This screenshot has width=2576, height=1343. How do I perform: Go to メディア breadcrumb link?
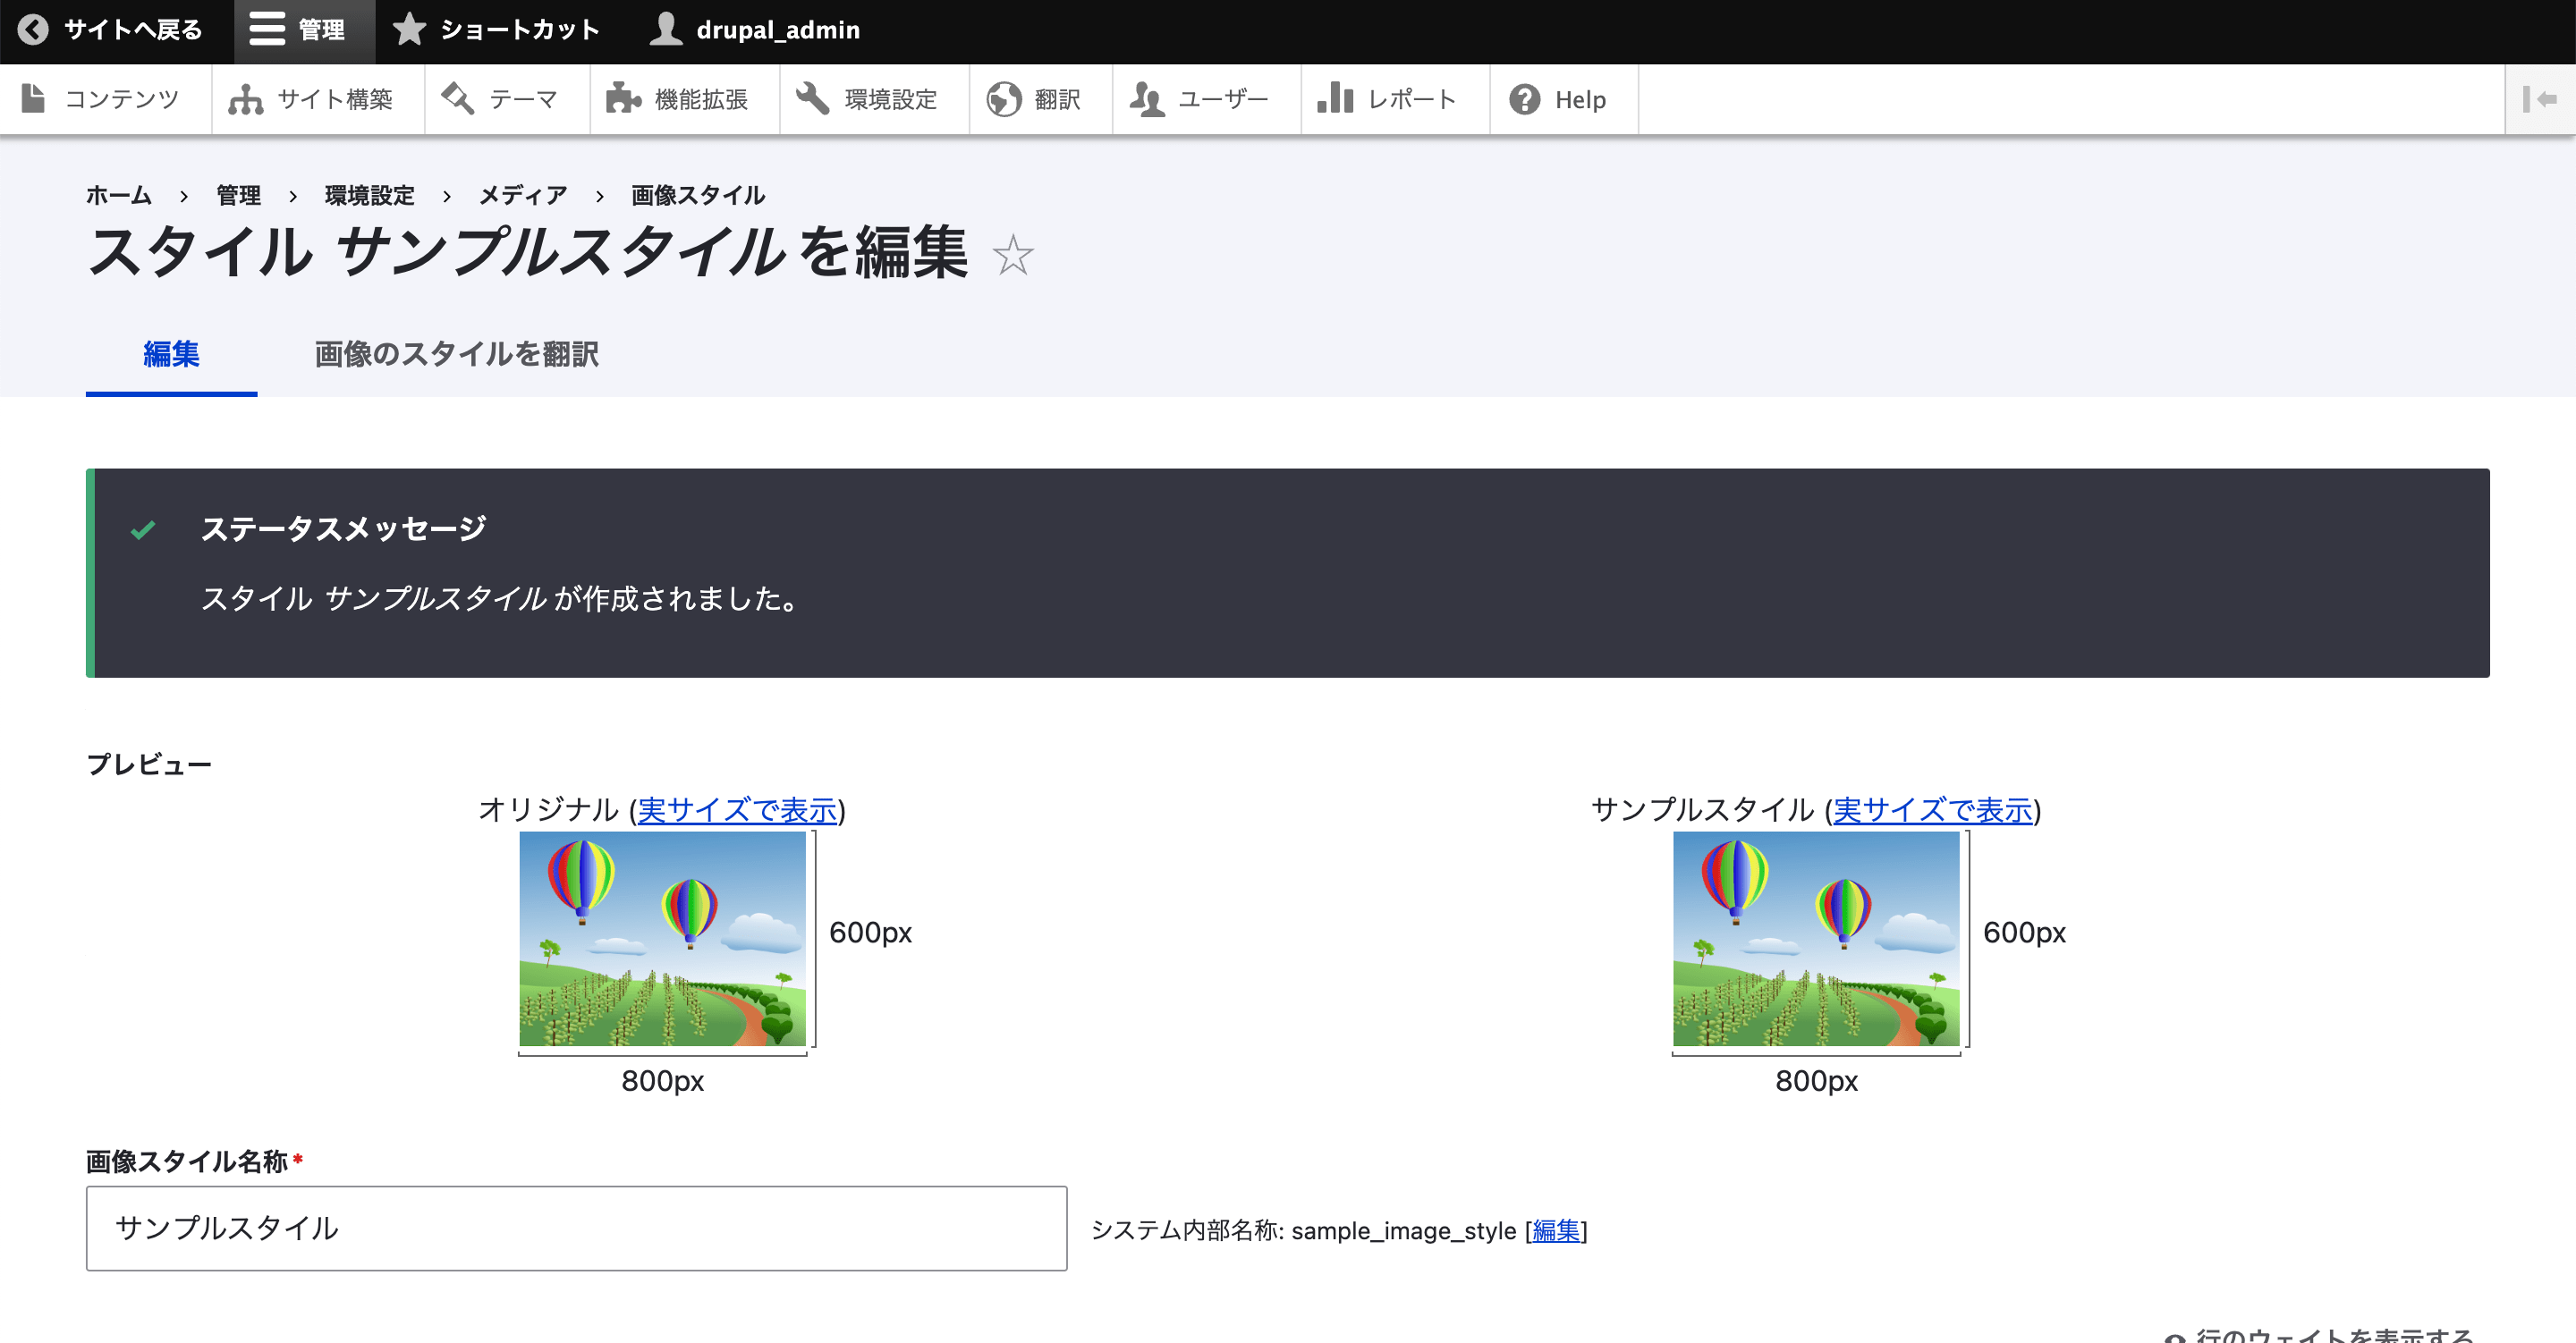[523, 195]
